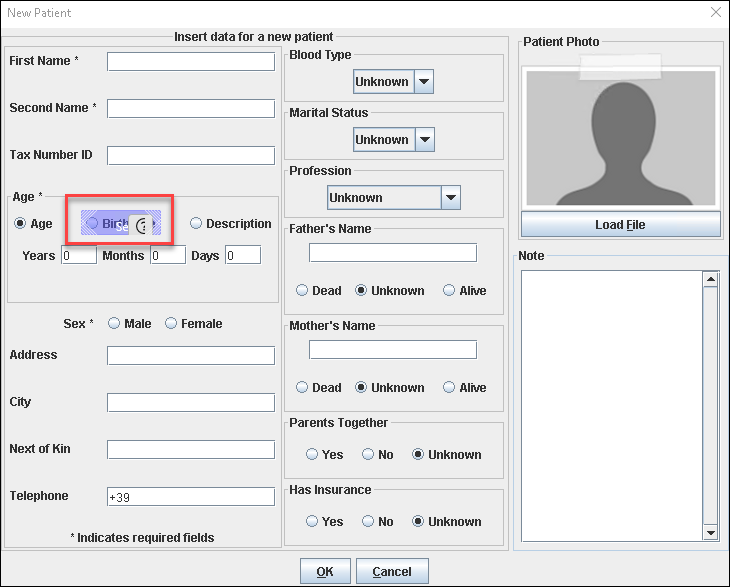This screenshot has height=587, width=730.
Task: Click the Telephone field
Action: (x=190, y=497)
